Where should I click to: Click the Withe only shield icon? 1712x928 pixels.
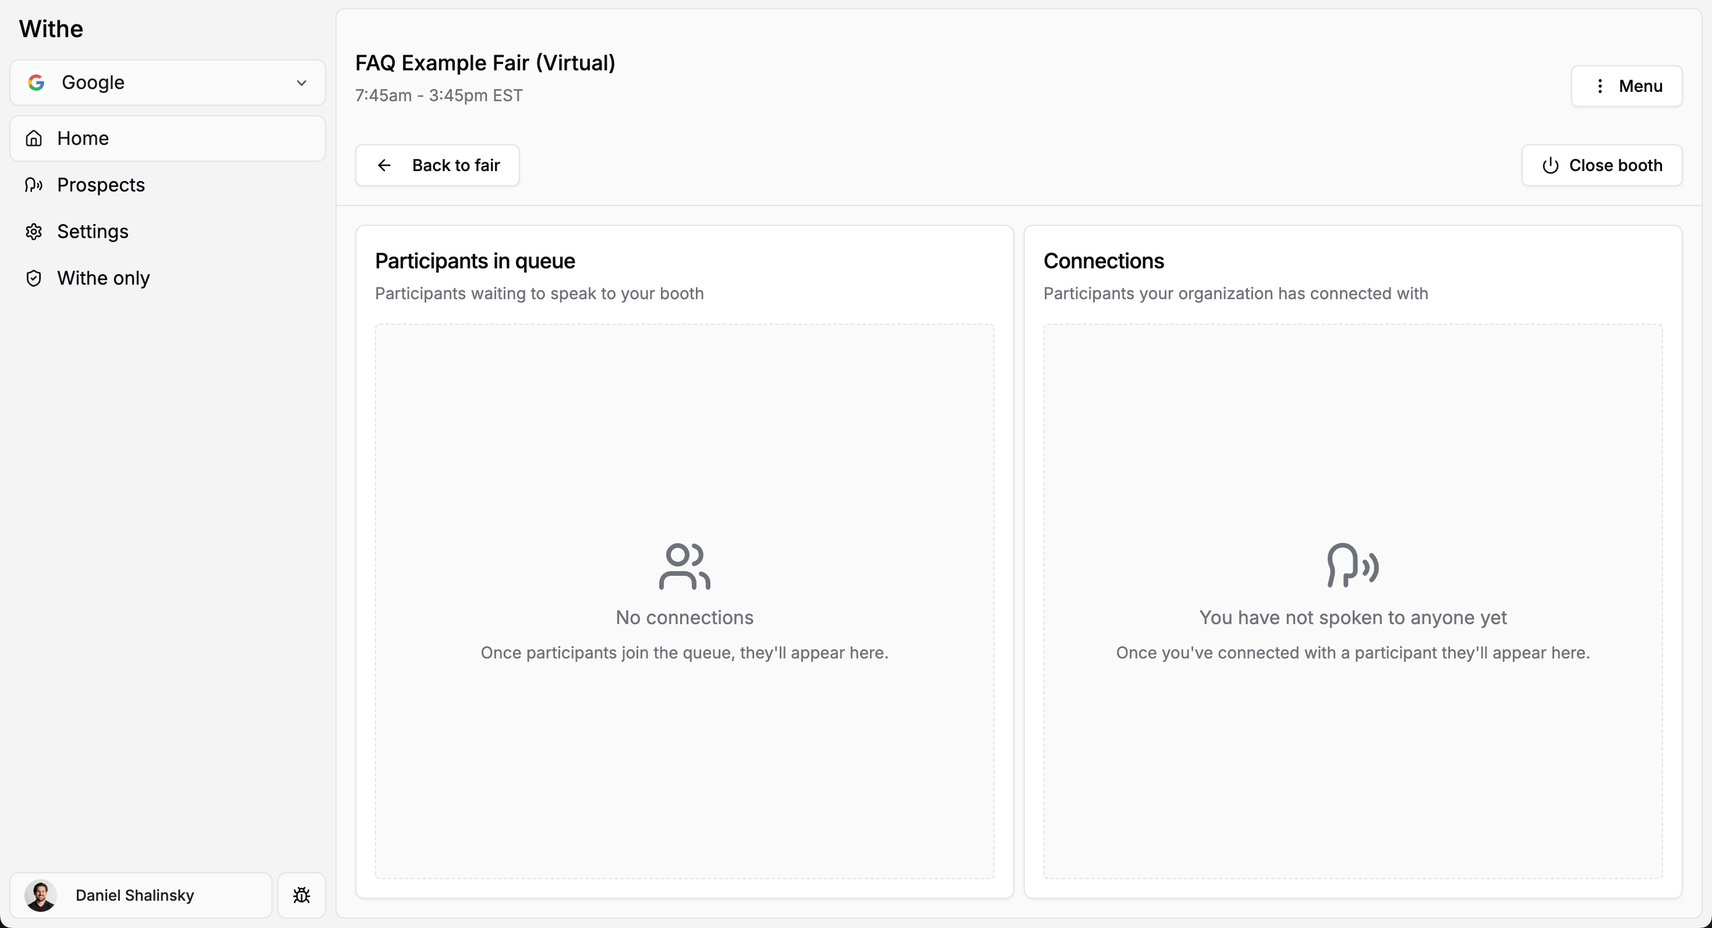[x=34, y=278]
